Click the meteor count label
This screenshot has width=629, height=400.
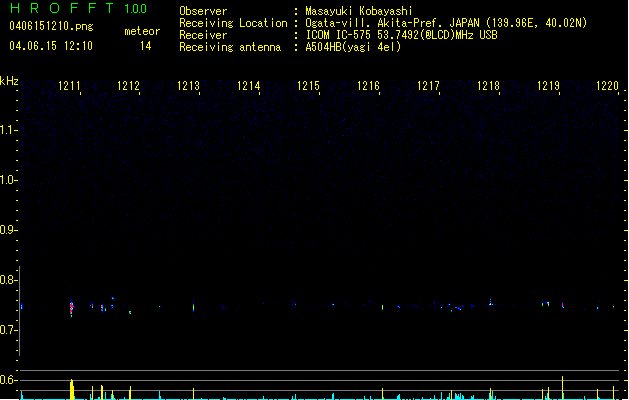click(142, 31)
